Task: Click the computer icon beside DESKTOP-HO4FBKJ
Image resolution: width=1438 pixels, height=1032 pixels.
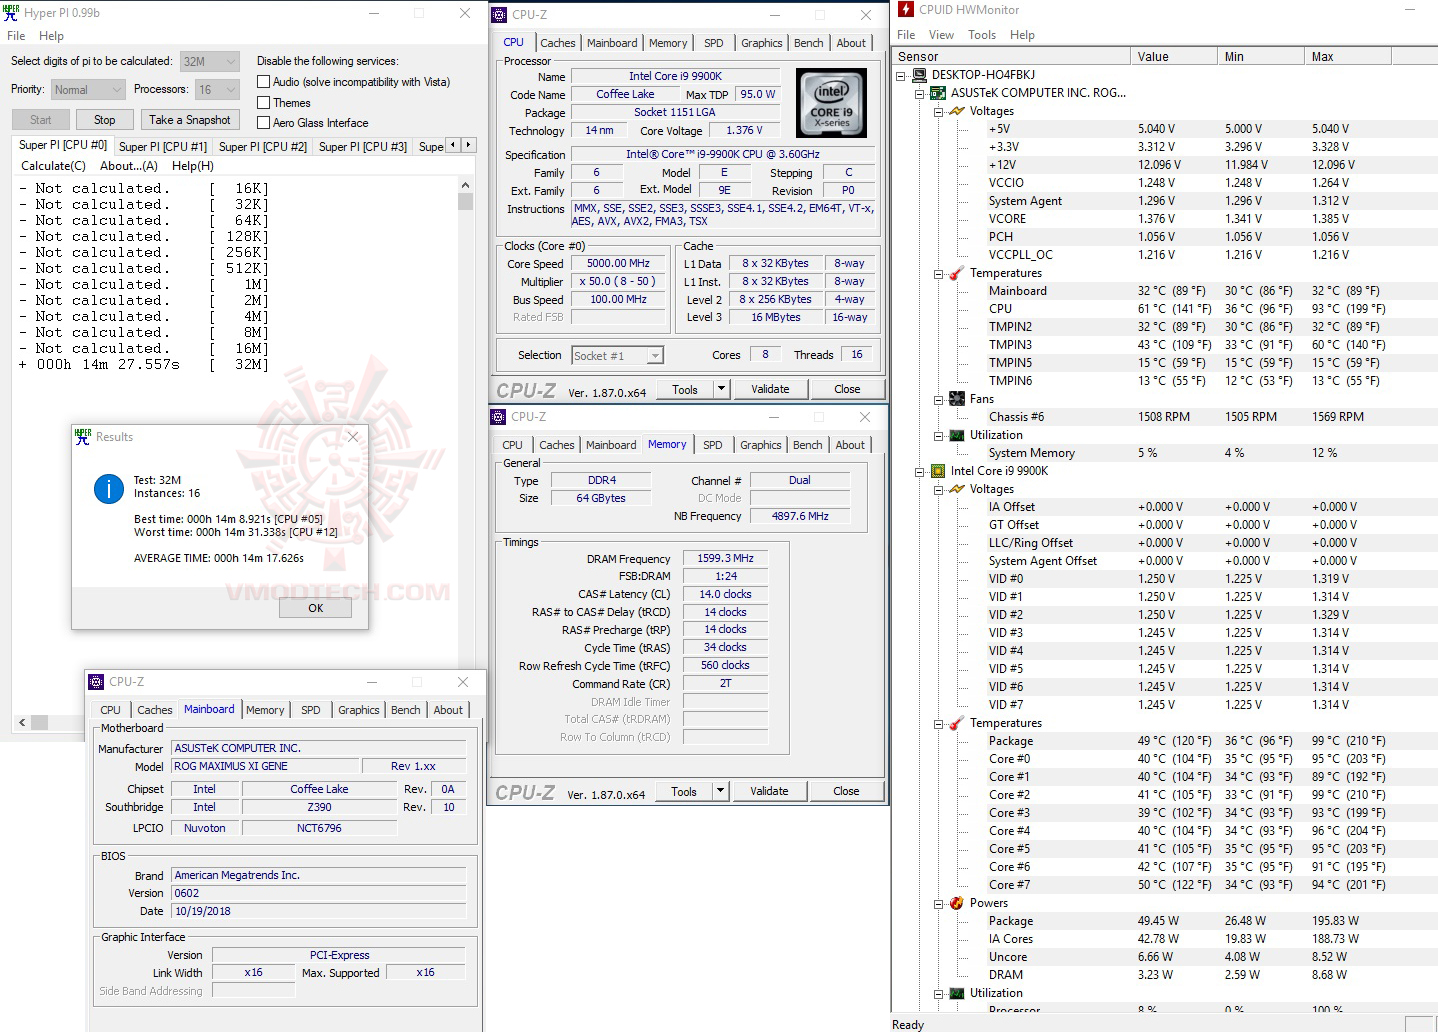Action: [x=919, y=74]
